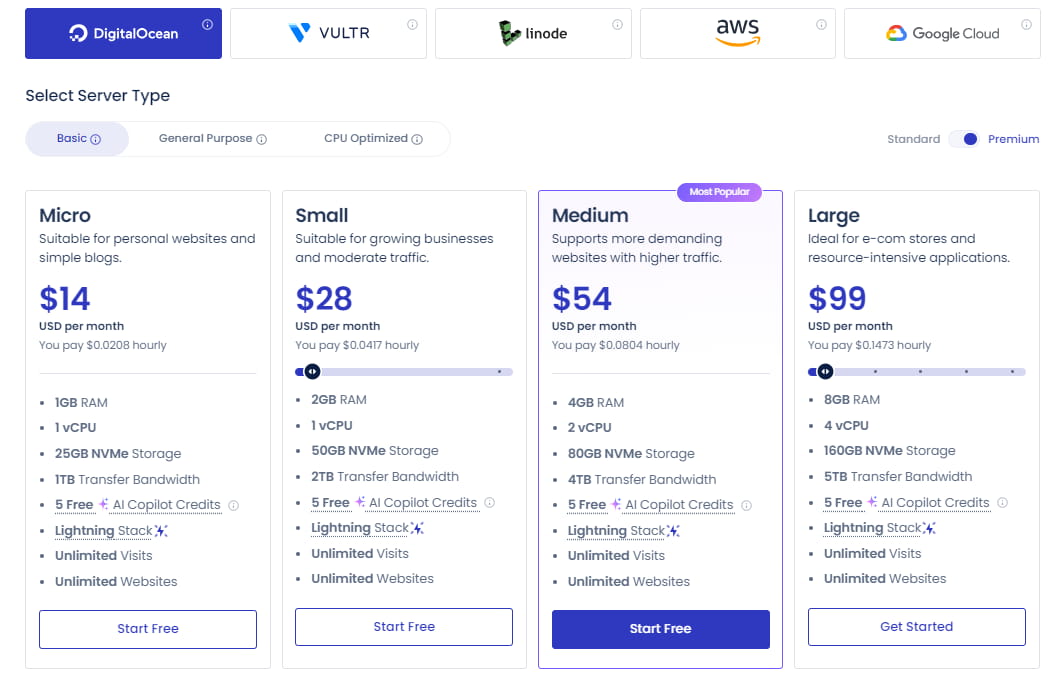Click info icon next to CPU Optimized

(417, 140)
